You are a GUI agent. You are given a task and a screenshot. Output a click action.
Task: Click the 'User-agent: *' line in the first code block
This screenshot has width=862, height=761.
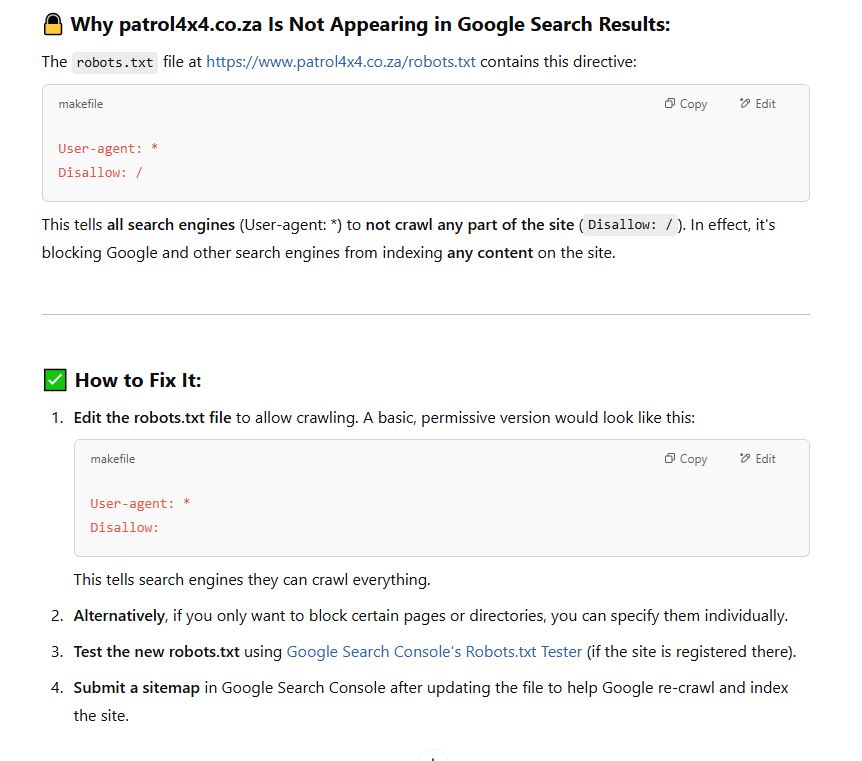pos(108,148)
